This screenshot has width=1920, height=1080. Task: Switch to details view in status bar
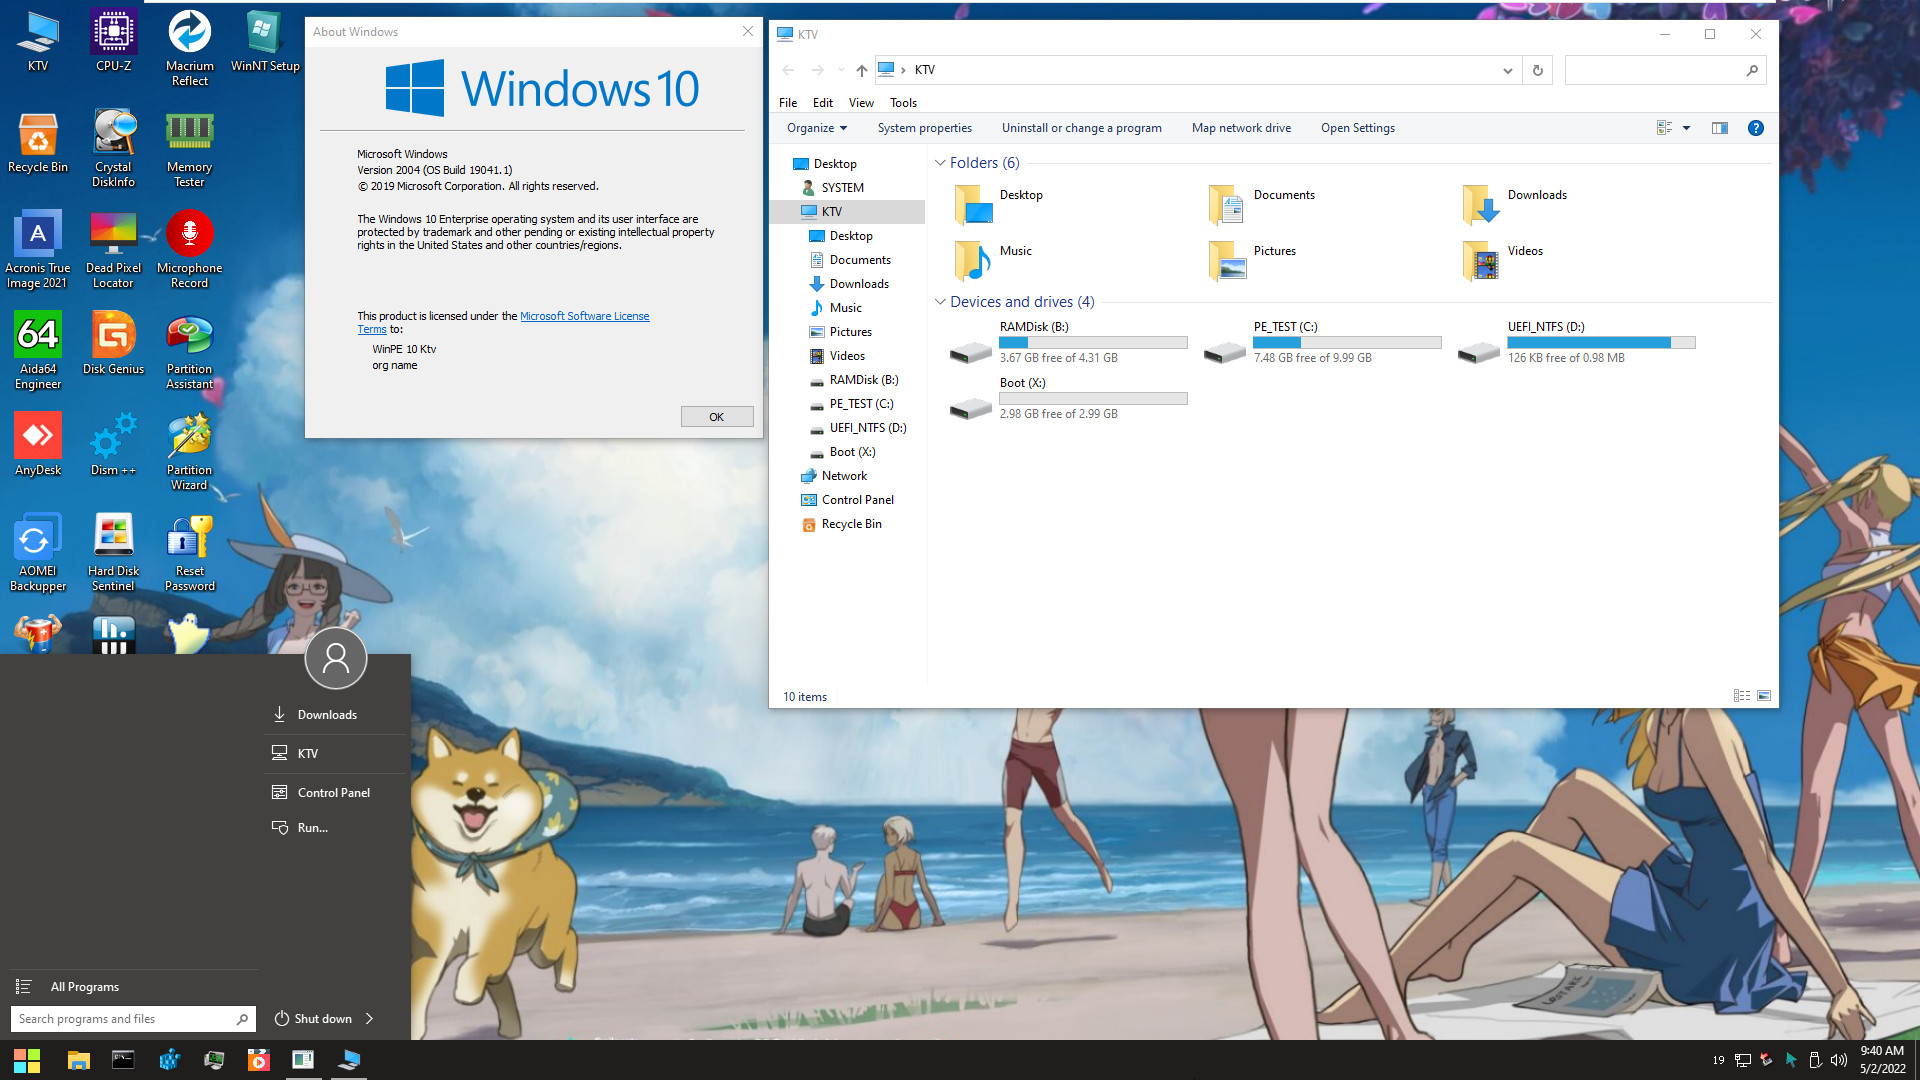1742,696
